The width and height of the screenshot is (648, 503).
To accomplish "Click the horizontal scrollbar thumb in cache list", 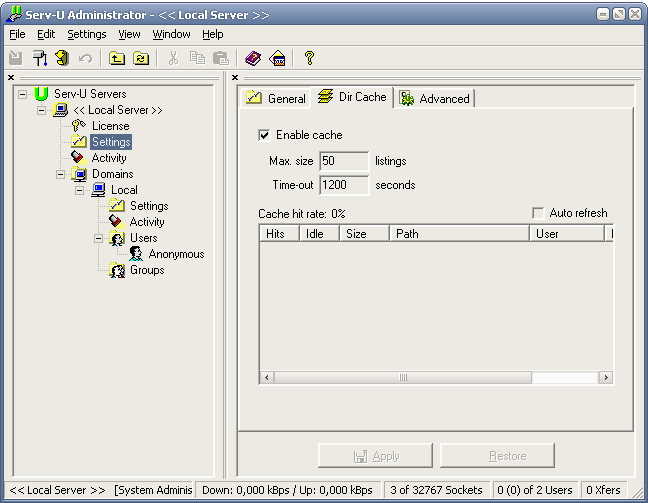I will [403, 377].
